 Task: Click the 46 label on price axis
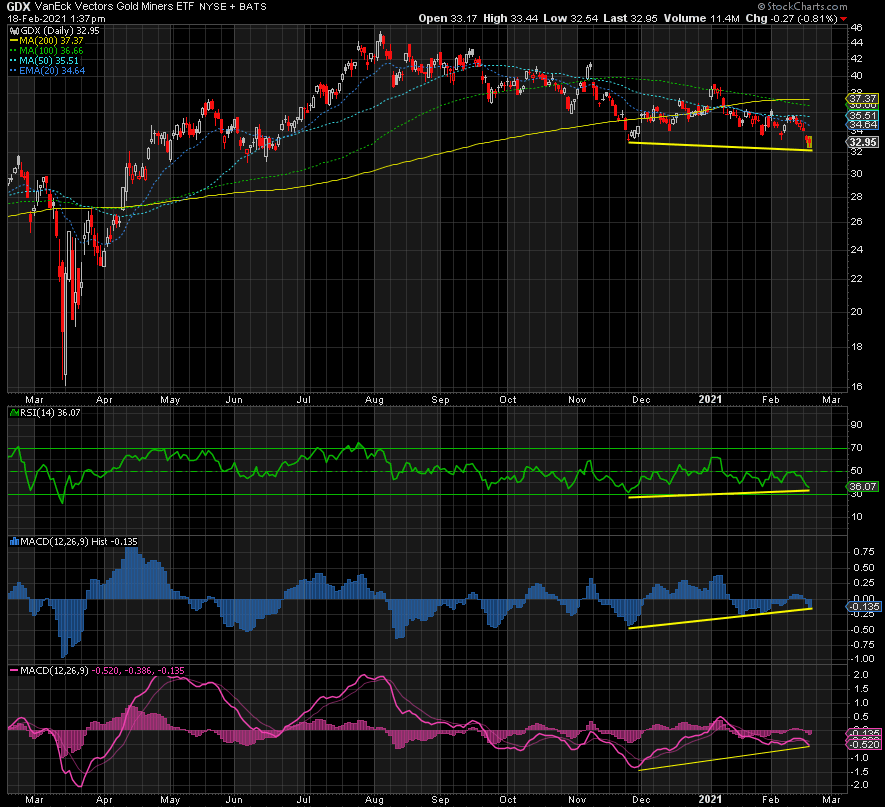(x=857, y=28)
